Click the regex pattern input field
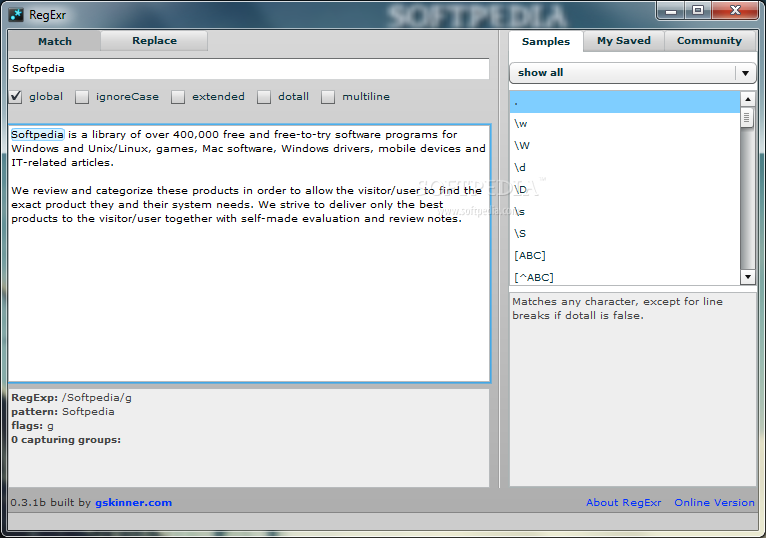The width and height of the screenshot is (766, 538). click(x=249, y=69)
